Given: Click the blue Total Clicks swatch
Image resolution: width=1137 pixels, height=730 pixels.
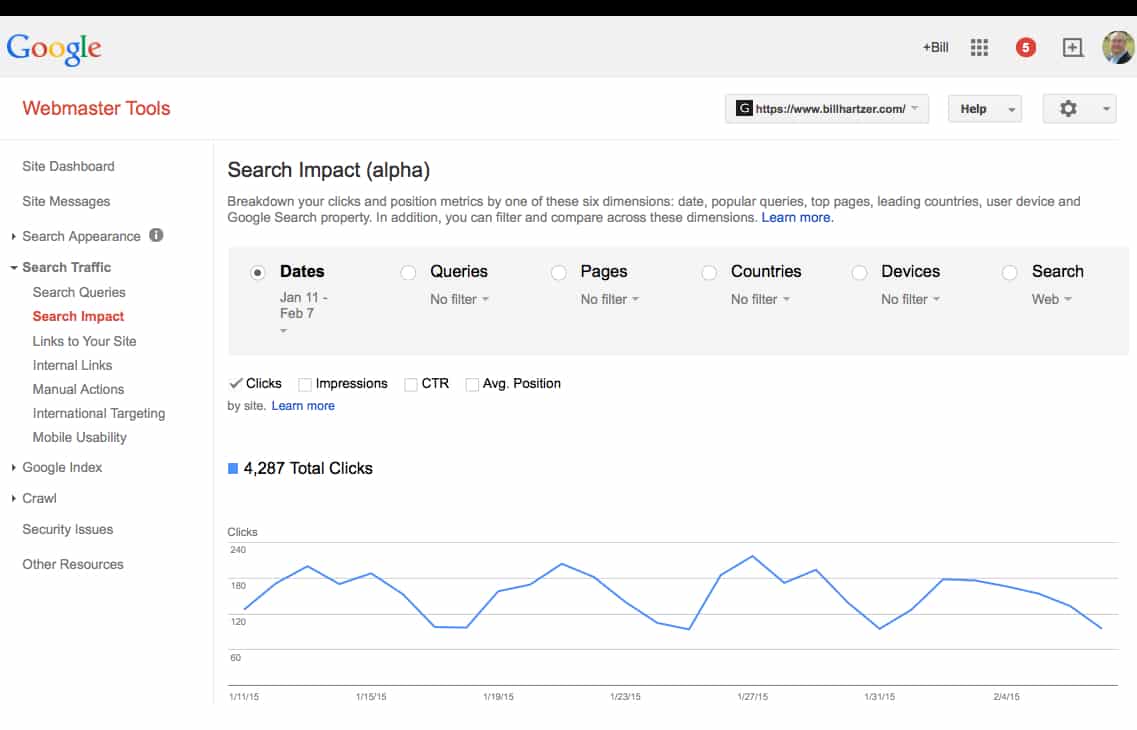Looking at the screenshot, I should point(233,468).
